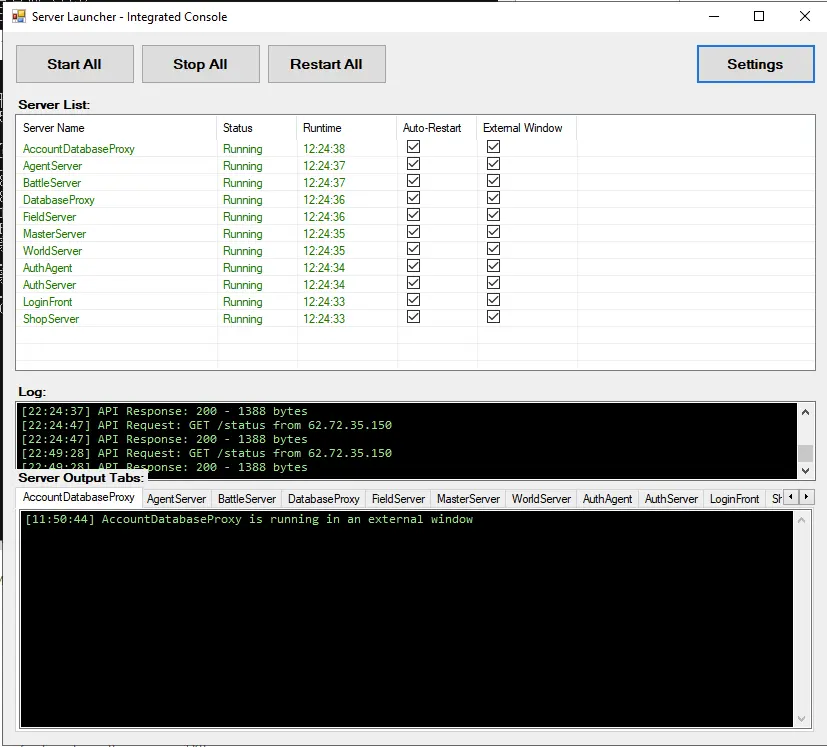
Task: Toggle Auto-Restart for AuthServer
Action: [x=414, y=283]
